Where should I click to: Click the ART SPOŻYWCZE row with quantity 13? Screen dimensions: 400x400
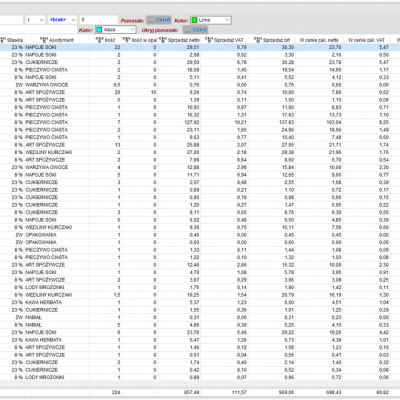click(x=200, y=145)
